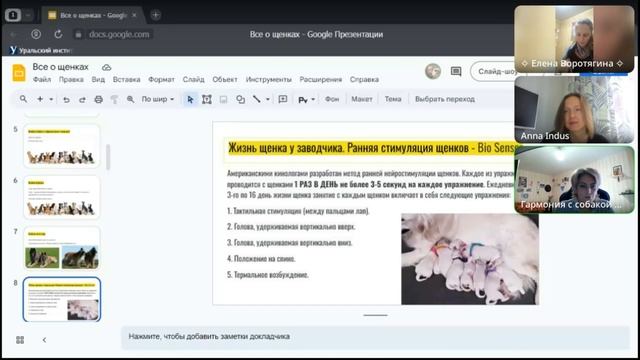Click list item '1. Тактильная стимуляция'
Screen dimensions: 640x360
(x=298, y=211)
